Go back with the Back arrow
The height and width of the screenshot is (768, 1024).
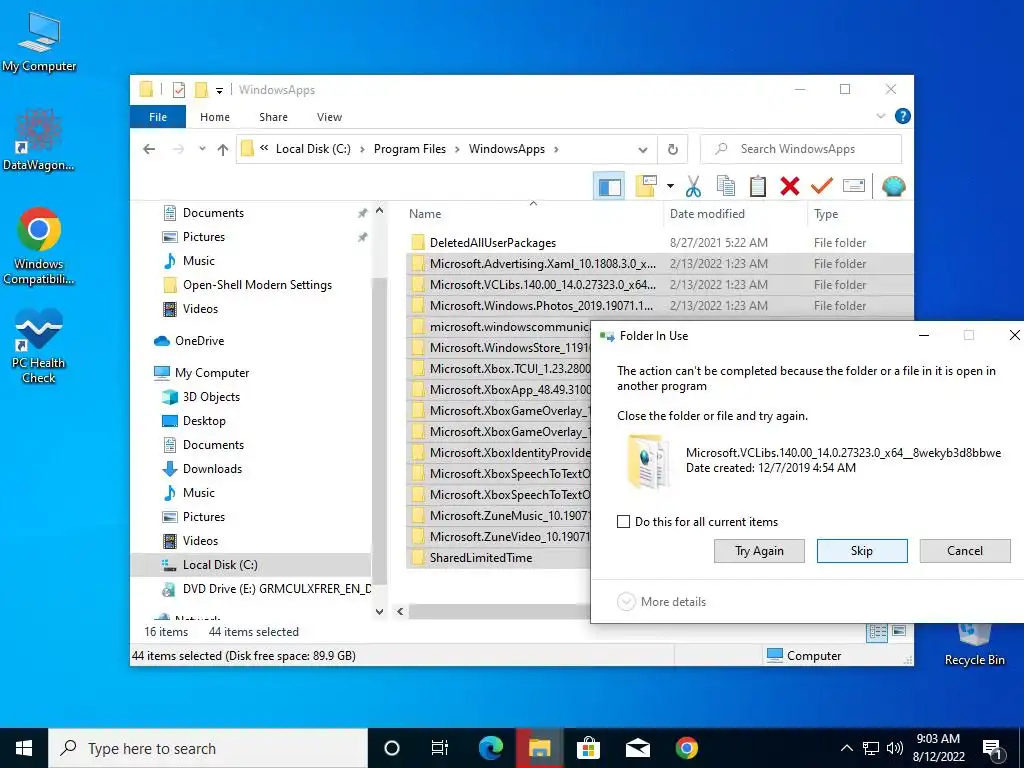tap(149, 149)
